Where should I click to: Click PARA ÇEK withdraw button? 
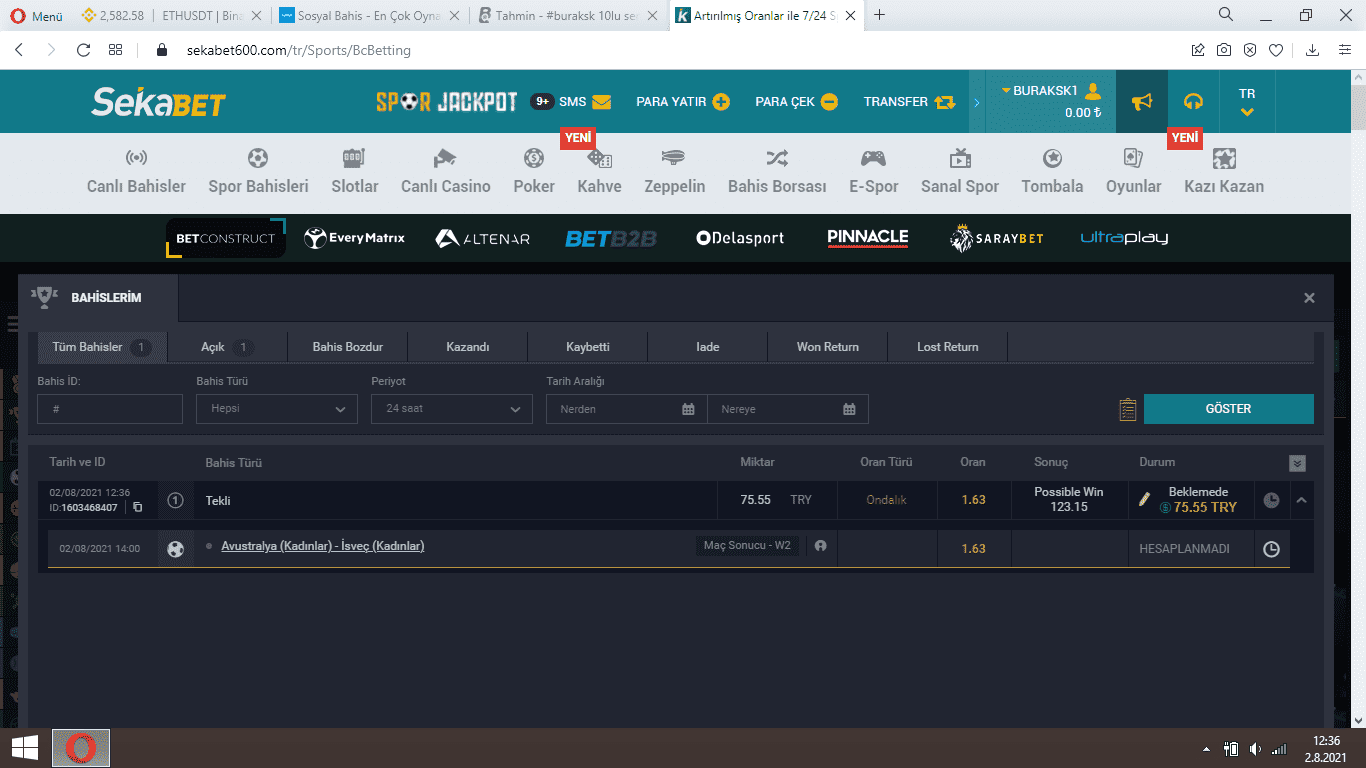[797, 101]
